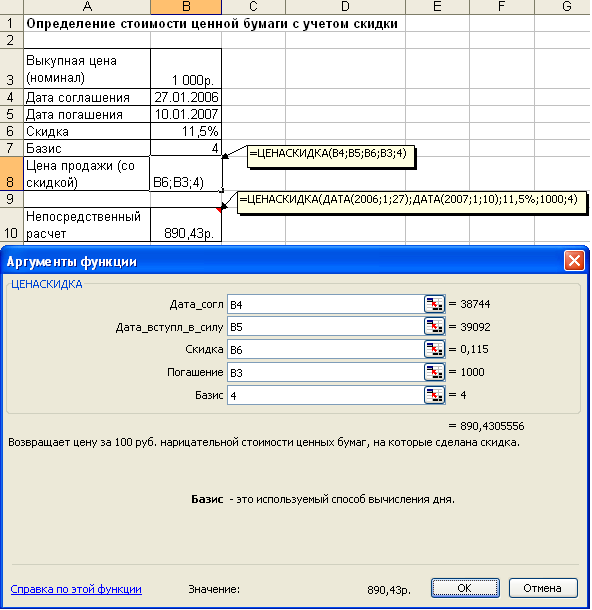The width and height of the screenshot is (592, 610).
Task: Click cell labeled 'Дата соглашения'
Action: [x=87, y=97]
